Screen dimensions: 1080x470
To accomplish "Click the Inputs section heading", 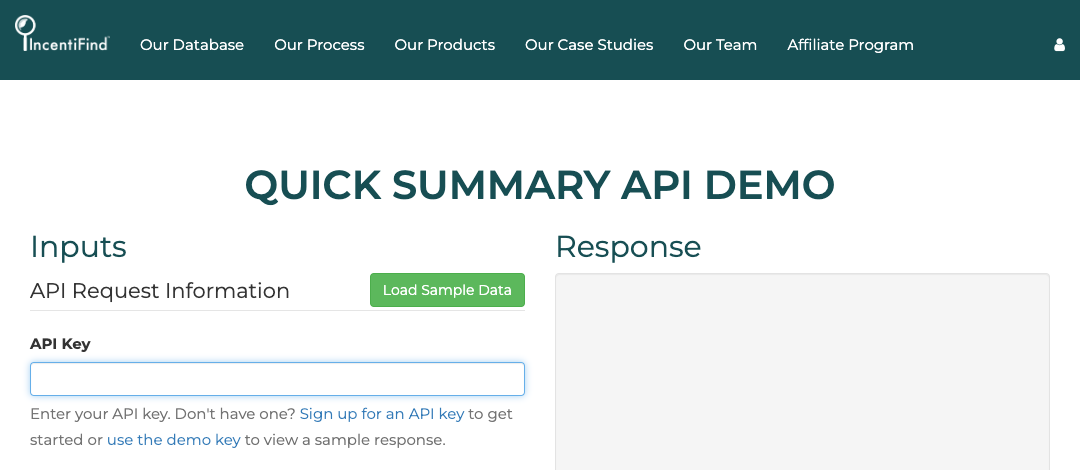I will click(79, 247).
